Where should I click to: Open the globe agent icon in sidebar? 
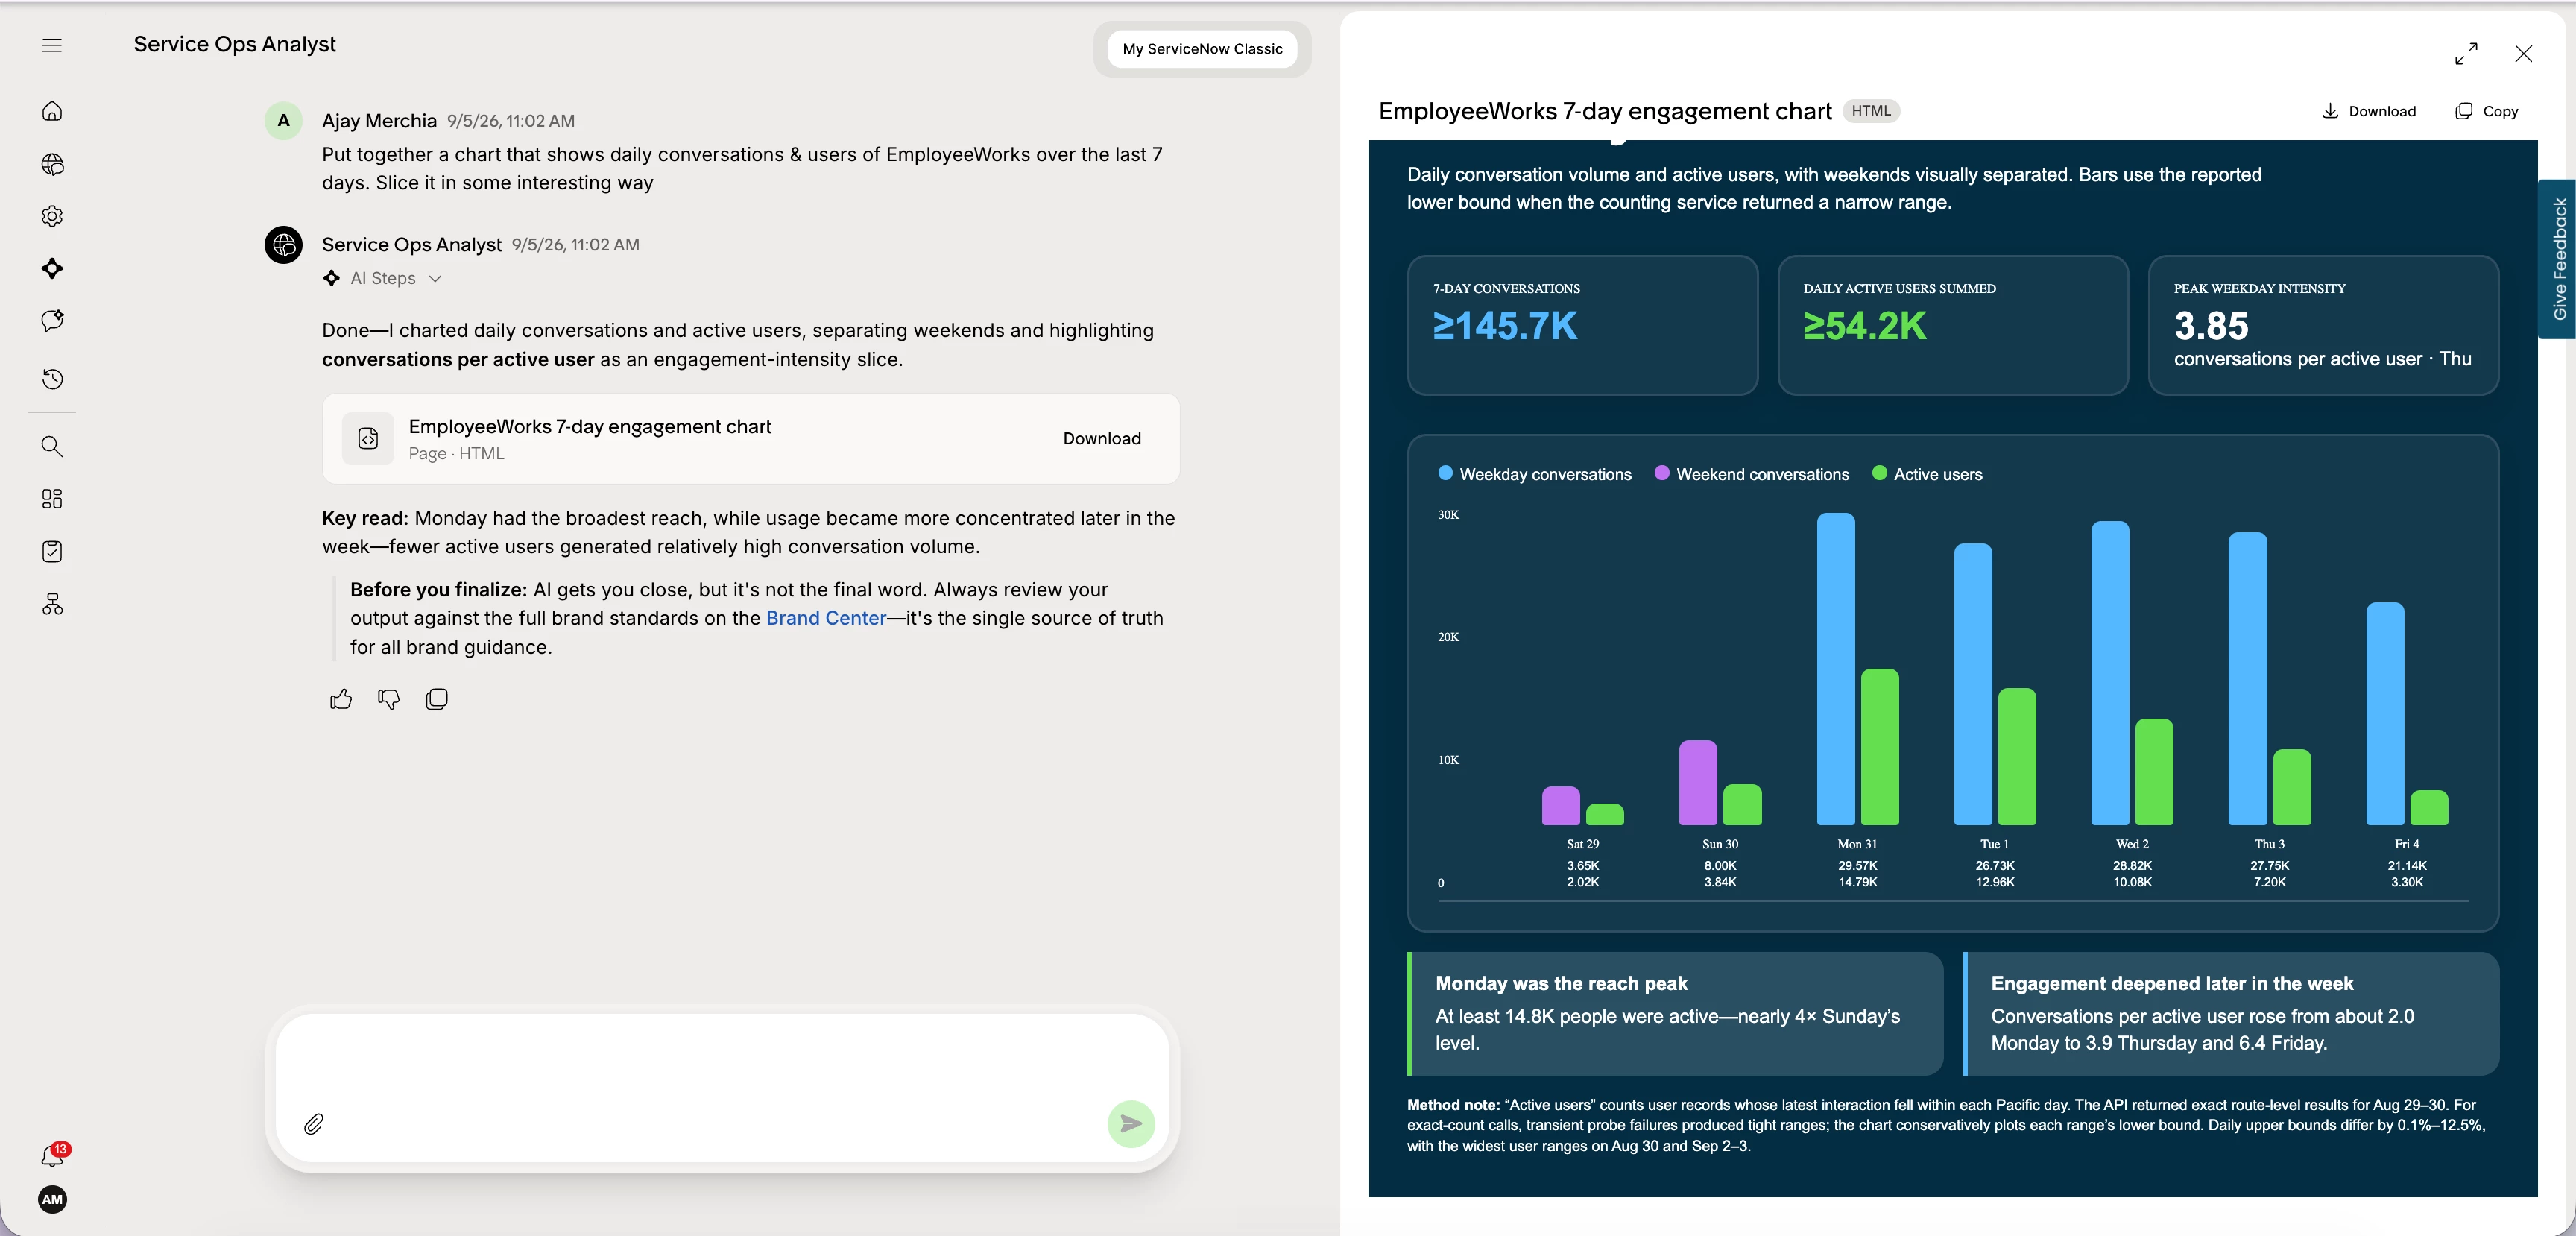pyautogui.click(x=52, y=164)
